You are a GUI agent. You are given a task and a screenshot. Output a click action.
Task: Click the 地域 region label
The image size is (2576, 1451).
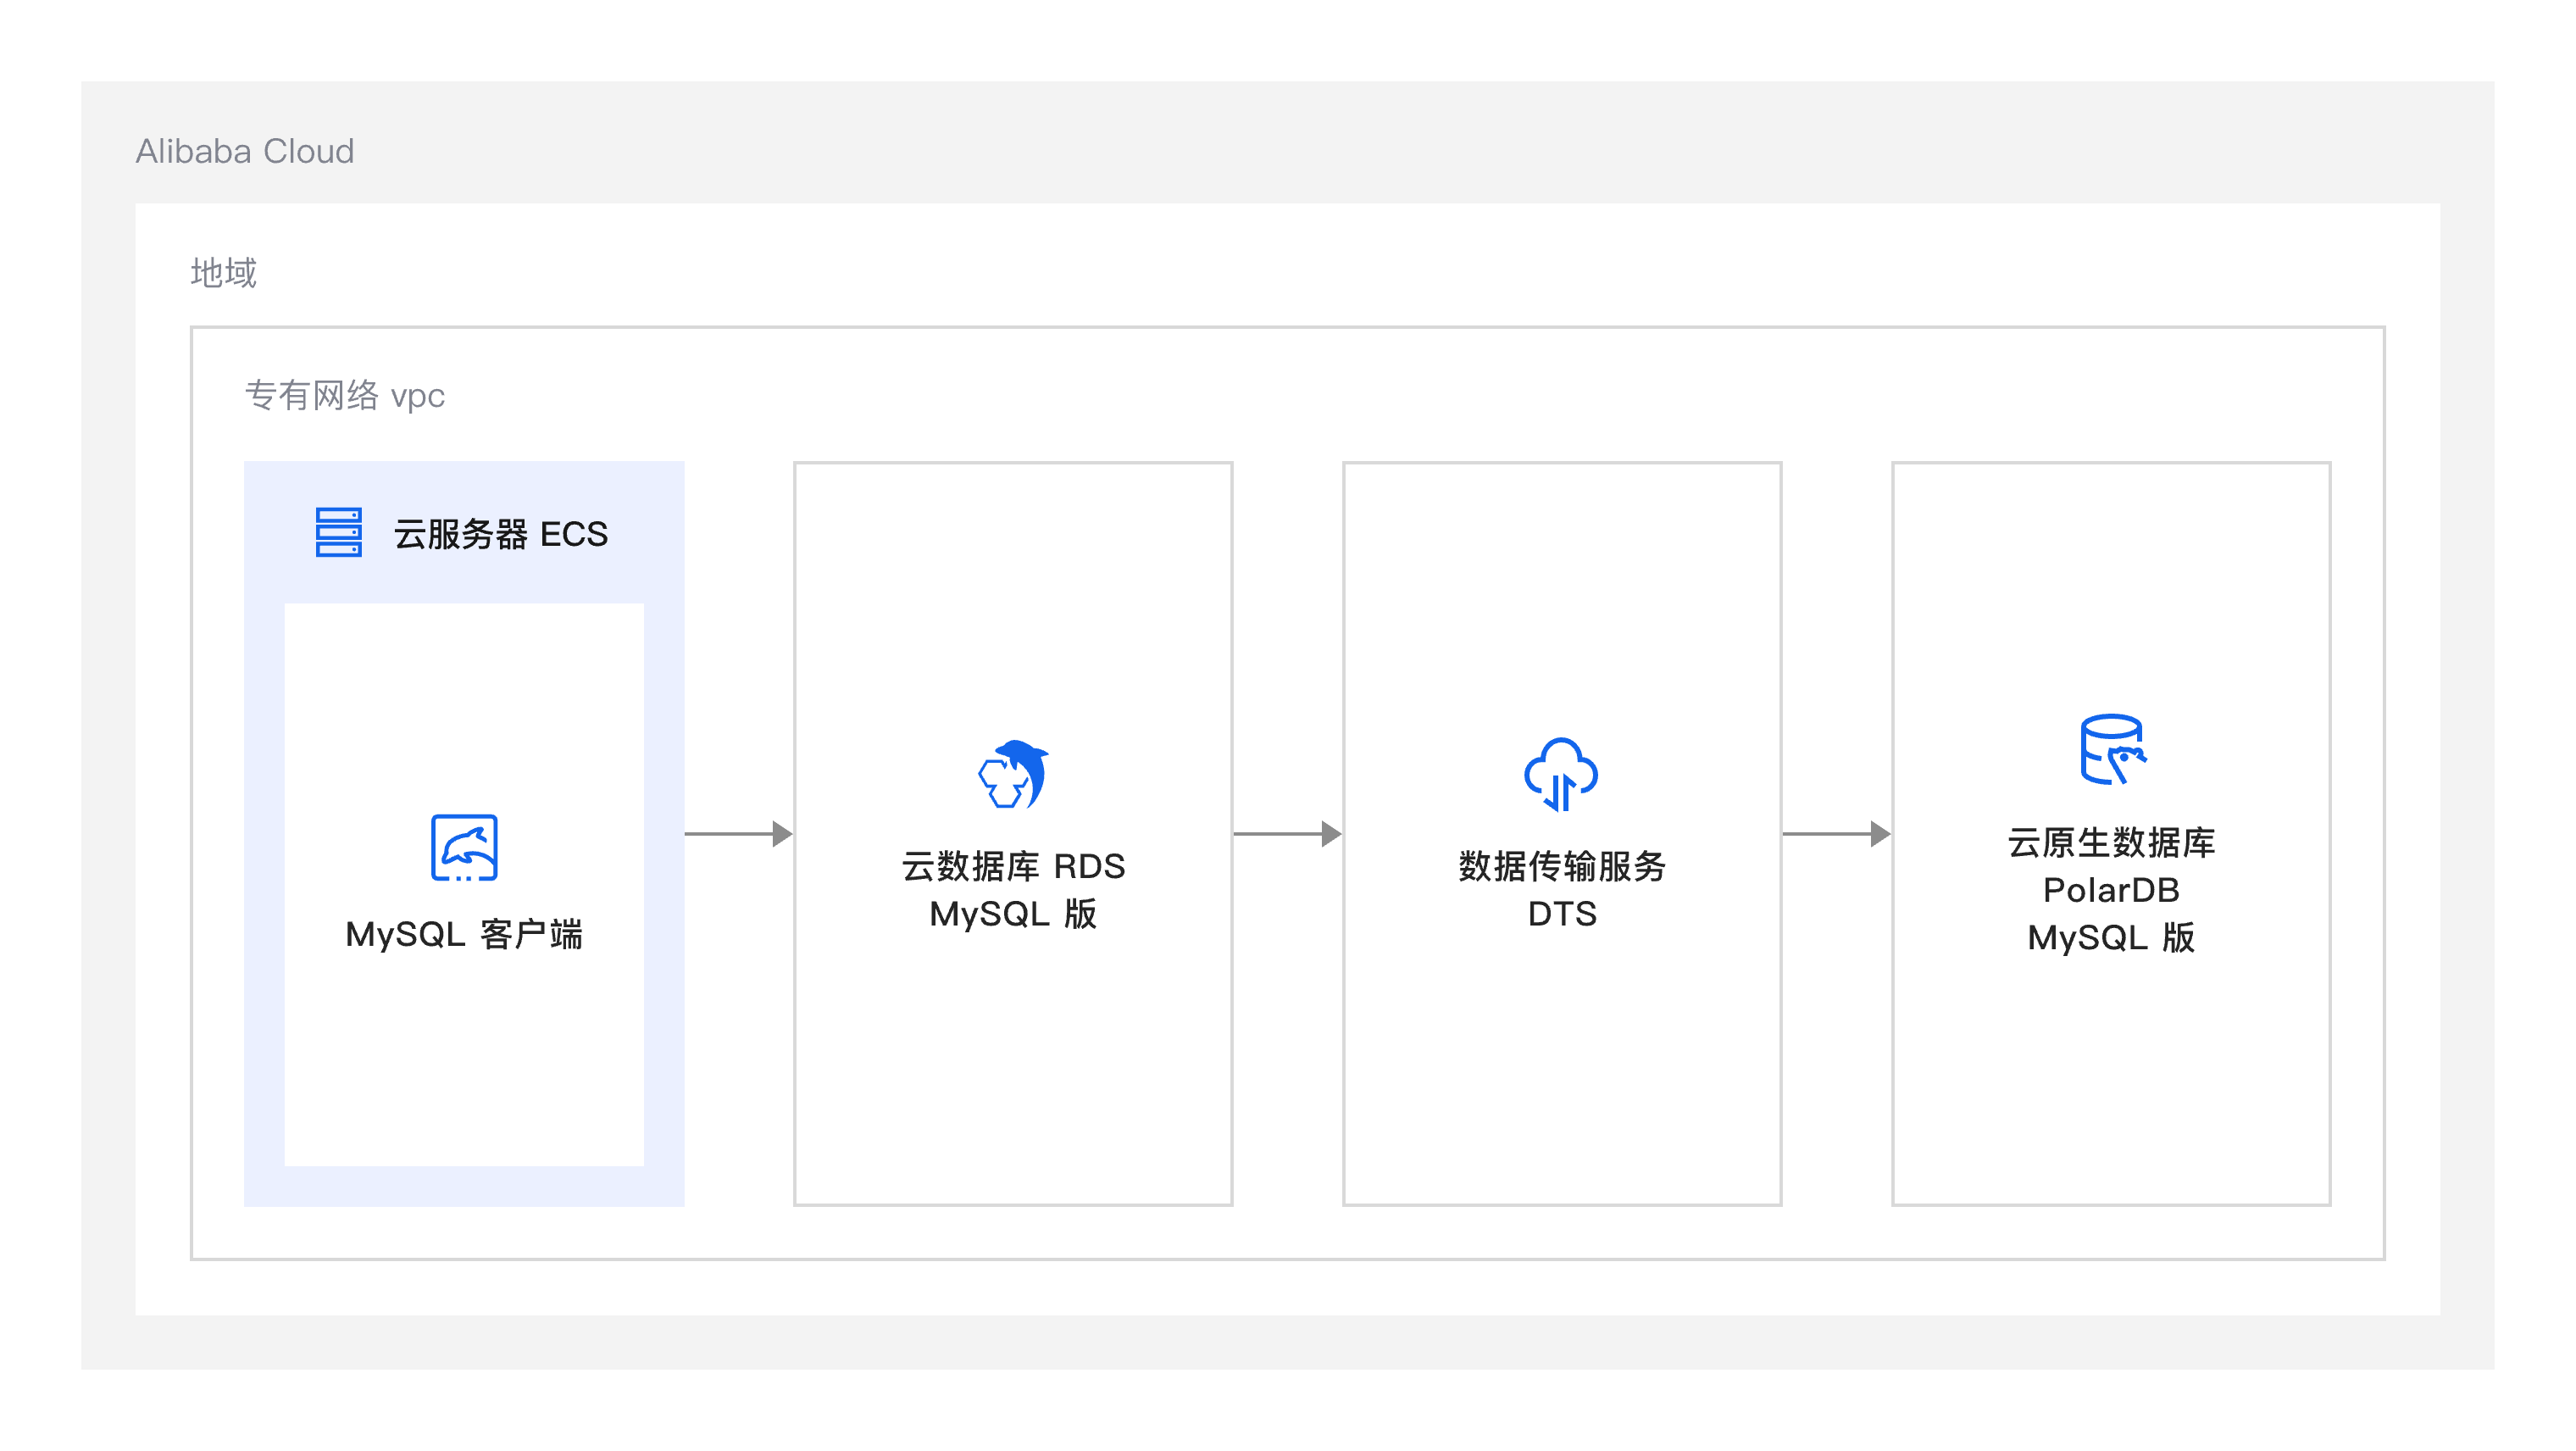coord(224,273)
